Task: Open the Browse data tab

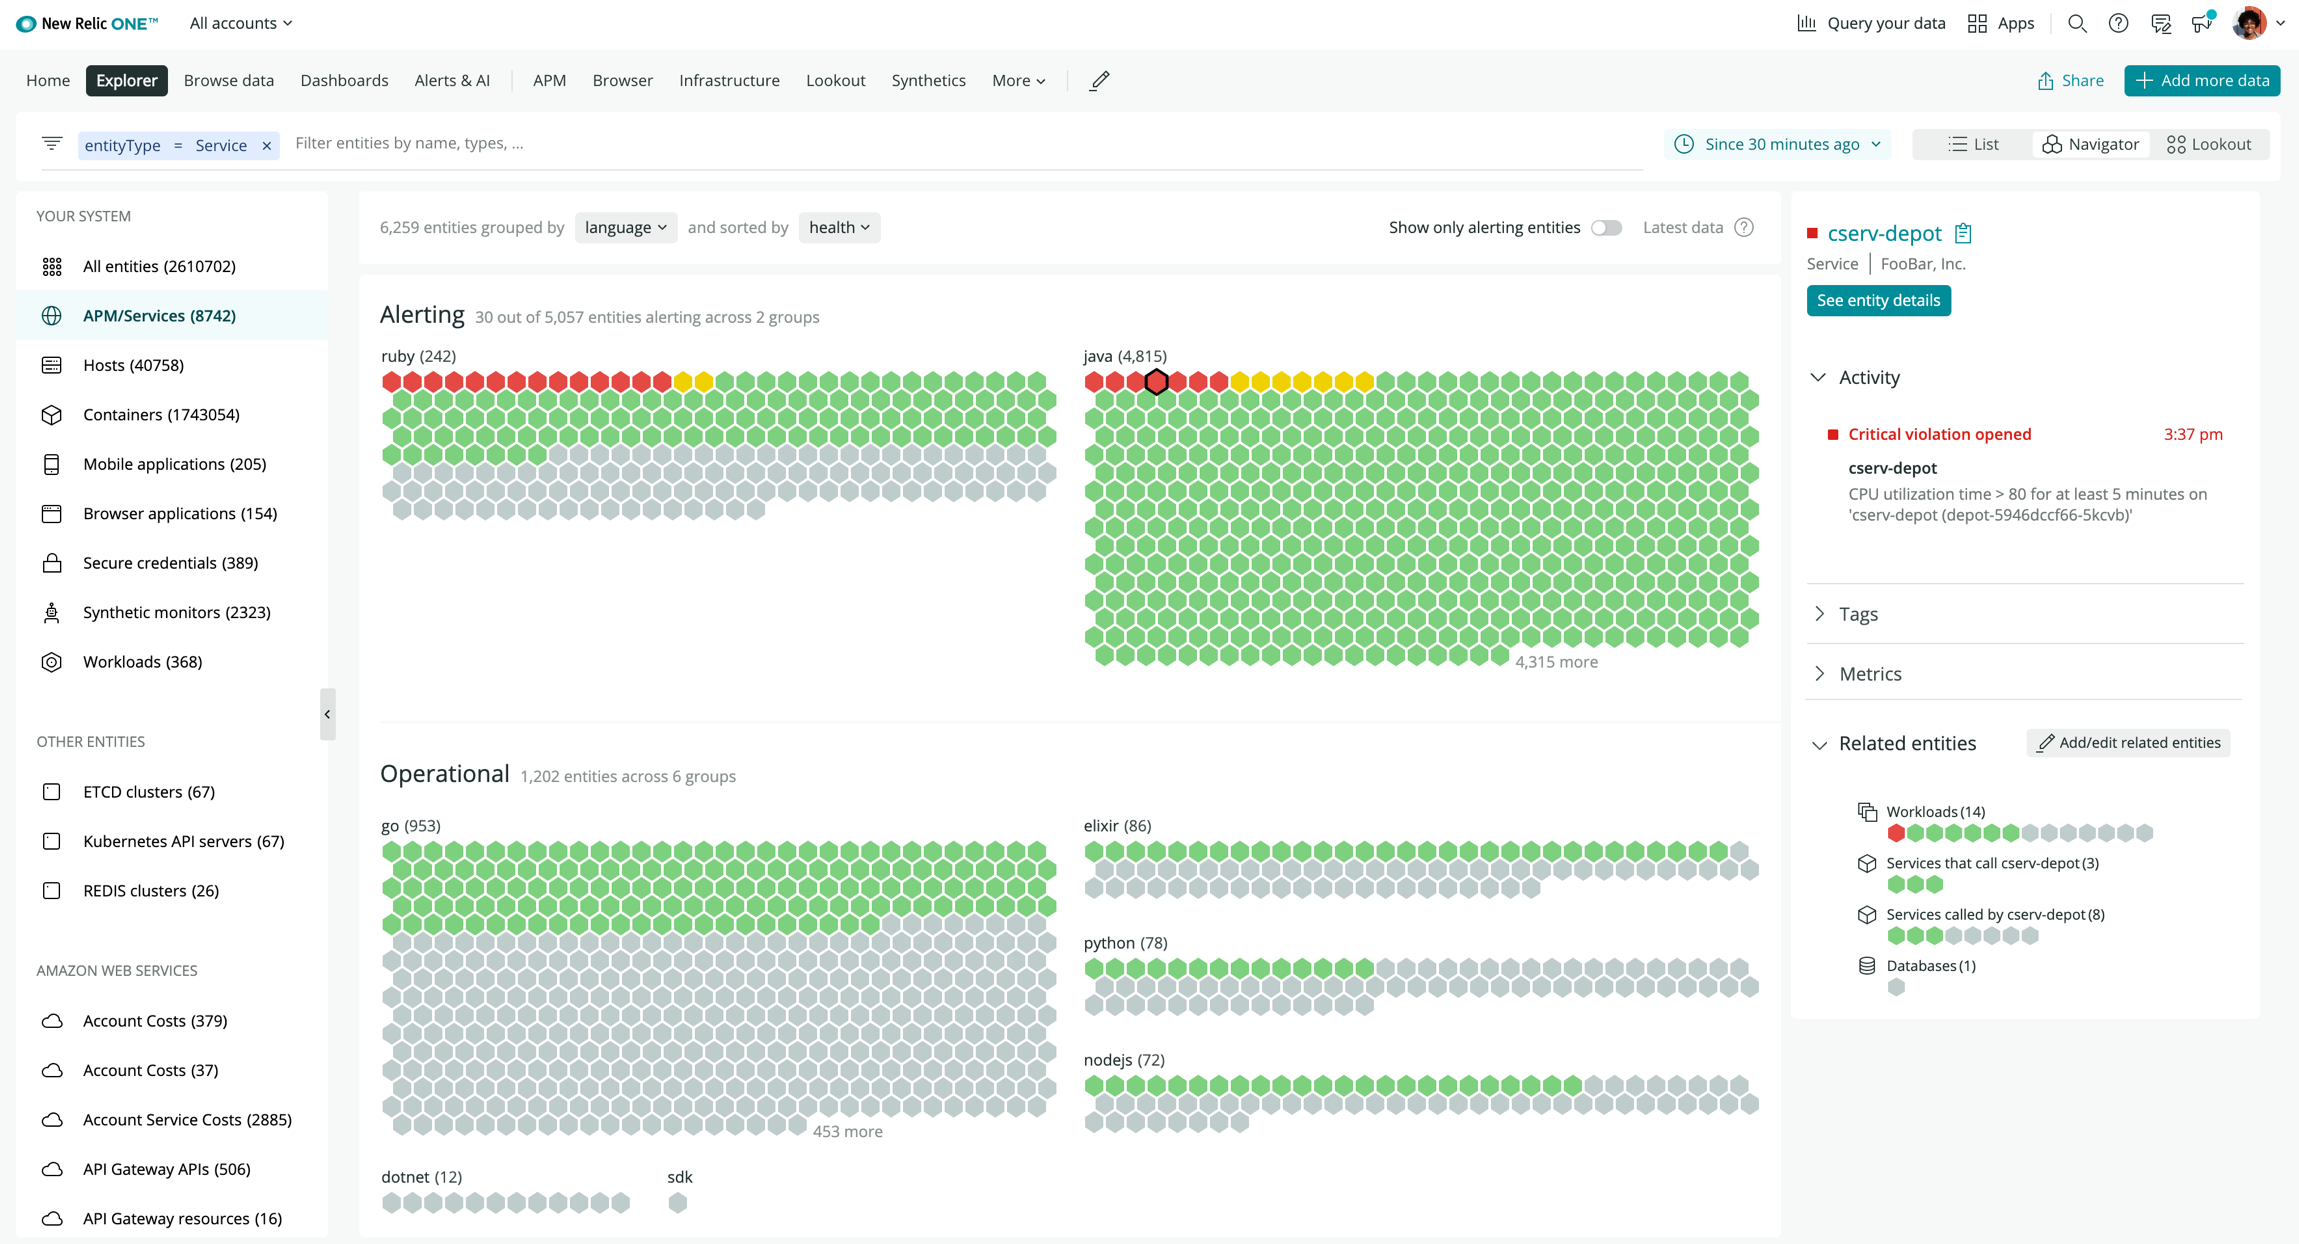Action: [229, 80]
